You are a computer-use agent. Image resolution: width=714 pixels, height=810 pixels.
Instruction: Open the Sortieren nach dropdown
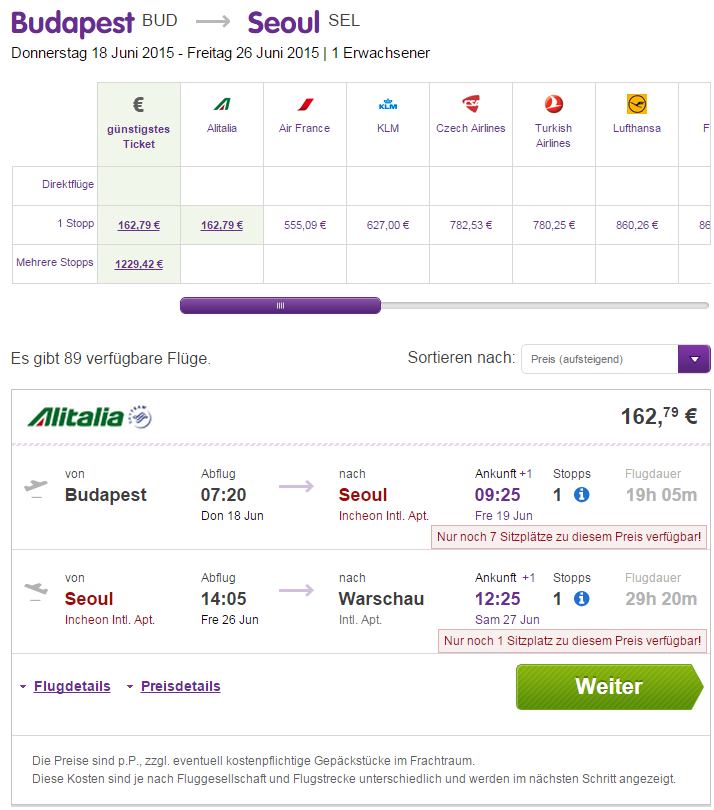pyautogui.click(x=694, y=359)
